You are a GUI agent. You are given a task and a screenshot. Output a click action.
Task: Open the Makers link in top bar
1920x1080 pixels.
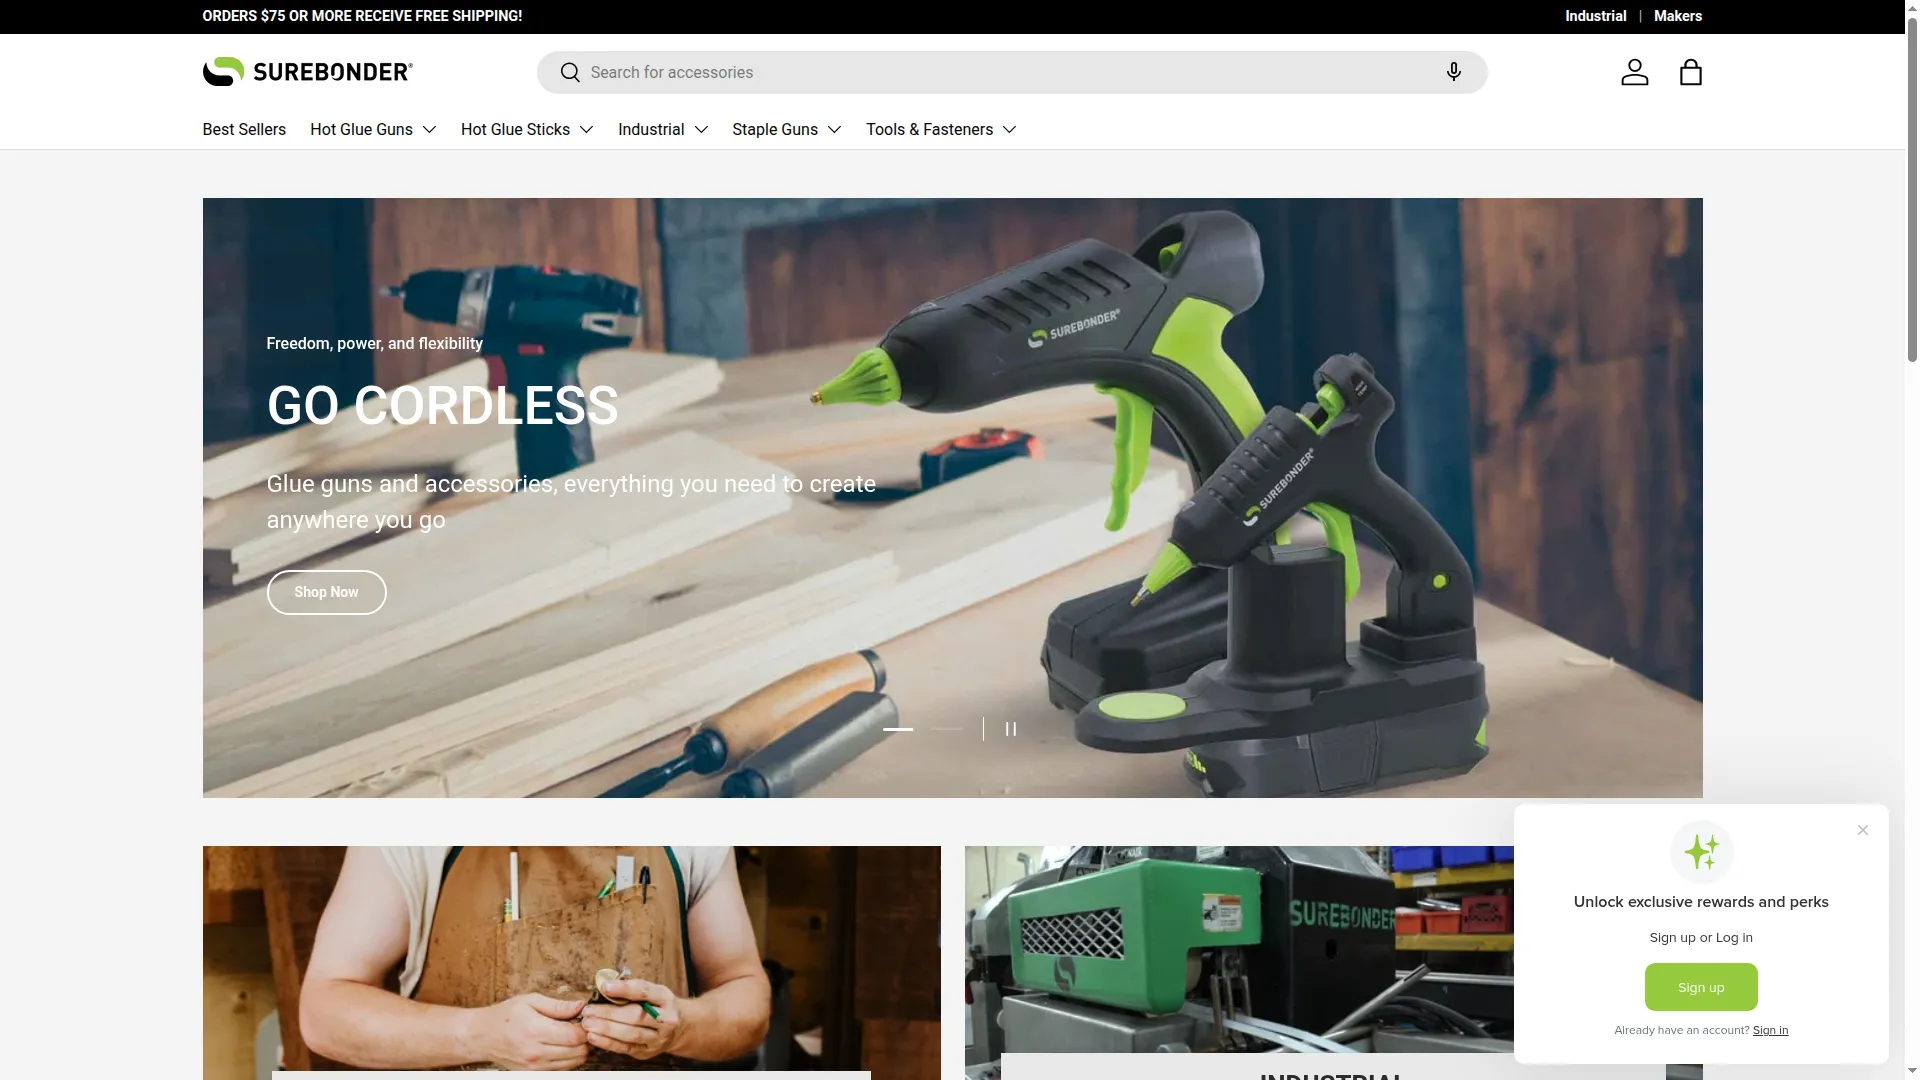pyautogui.click(x=1678, y=16)
